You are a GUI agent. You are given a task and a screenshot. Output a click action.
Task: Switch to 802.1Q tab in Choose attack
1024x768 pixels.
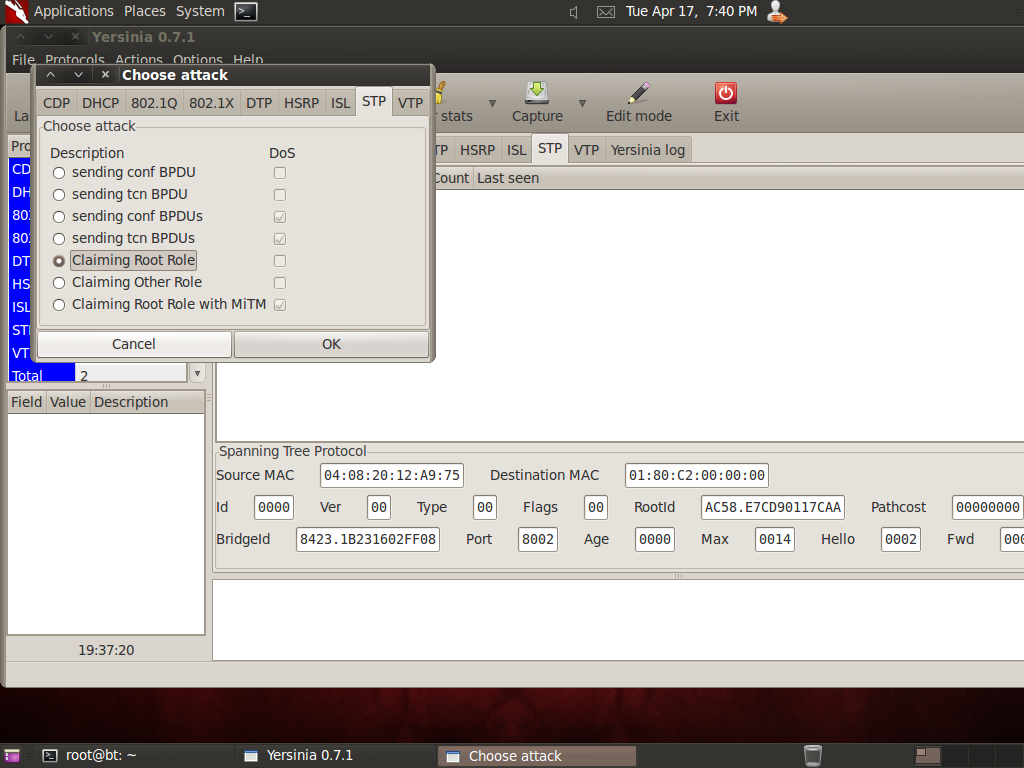[154, 103]
